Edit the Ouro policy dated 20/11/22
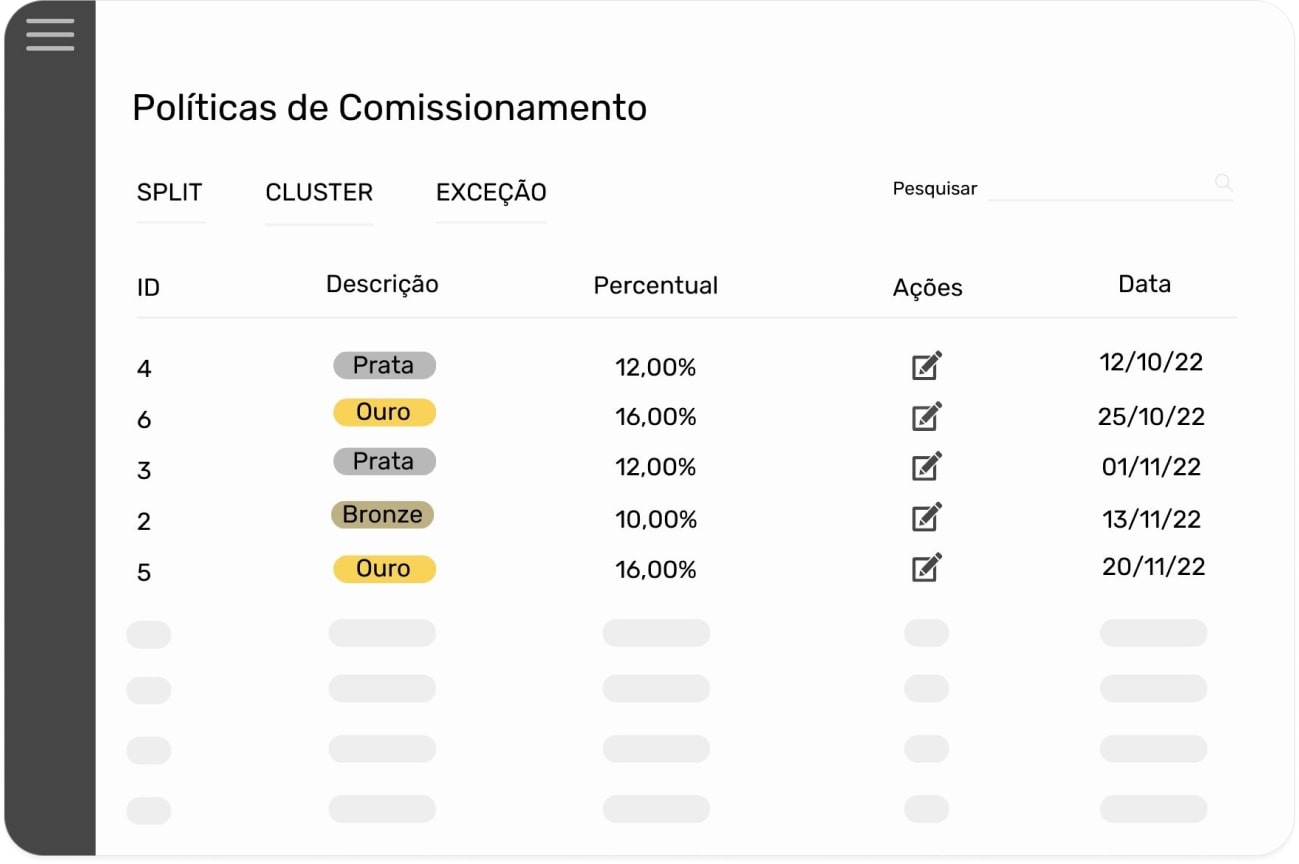The image size is (1299, 864). [x=925, y=567]
